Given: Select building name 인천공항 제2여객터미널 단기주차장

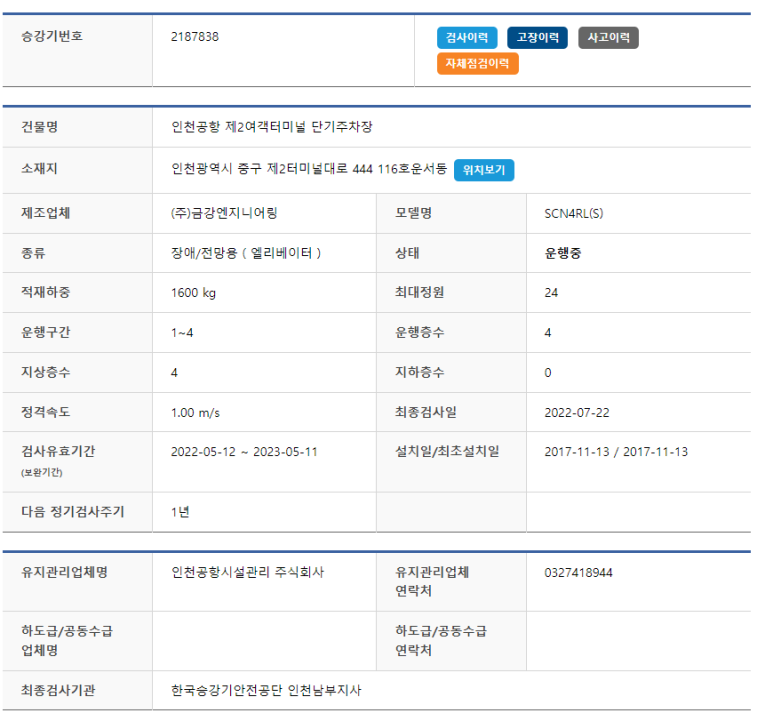Looking at the screenshot, I should click(x=272, y=127).
